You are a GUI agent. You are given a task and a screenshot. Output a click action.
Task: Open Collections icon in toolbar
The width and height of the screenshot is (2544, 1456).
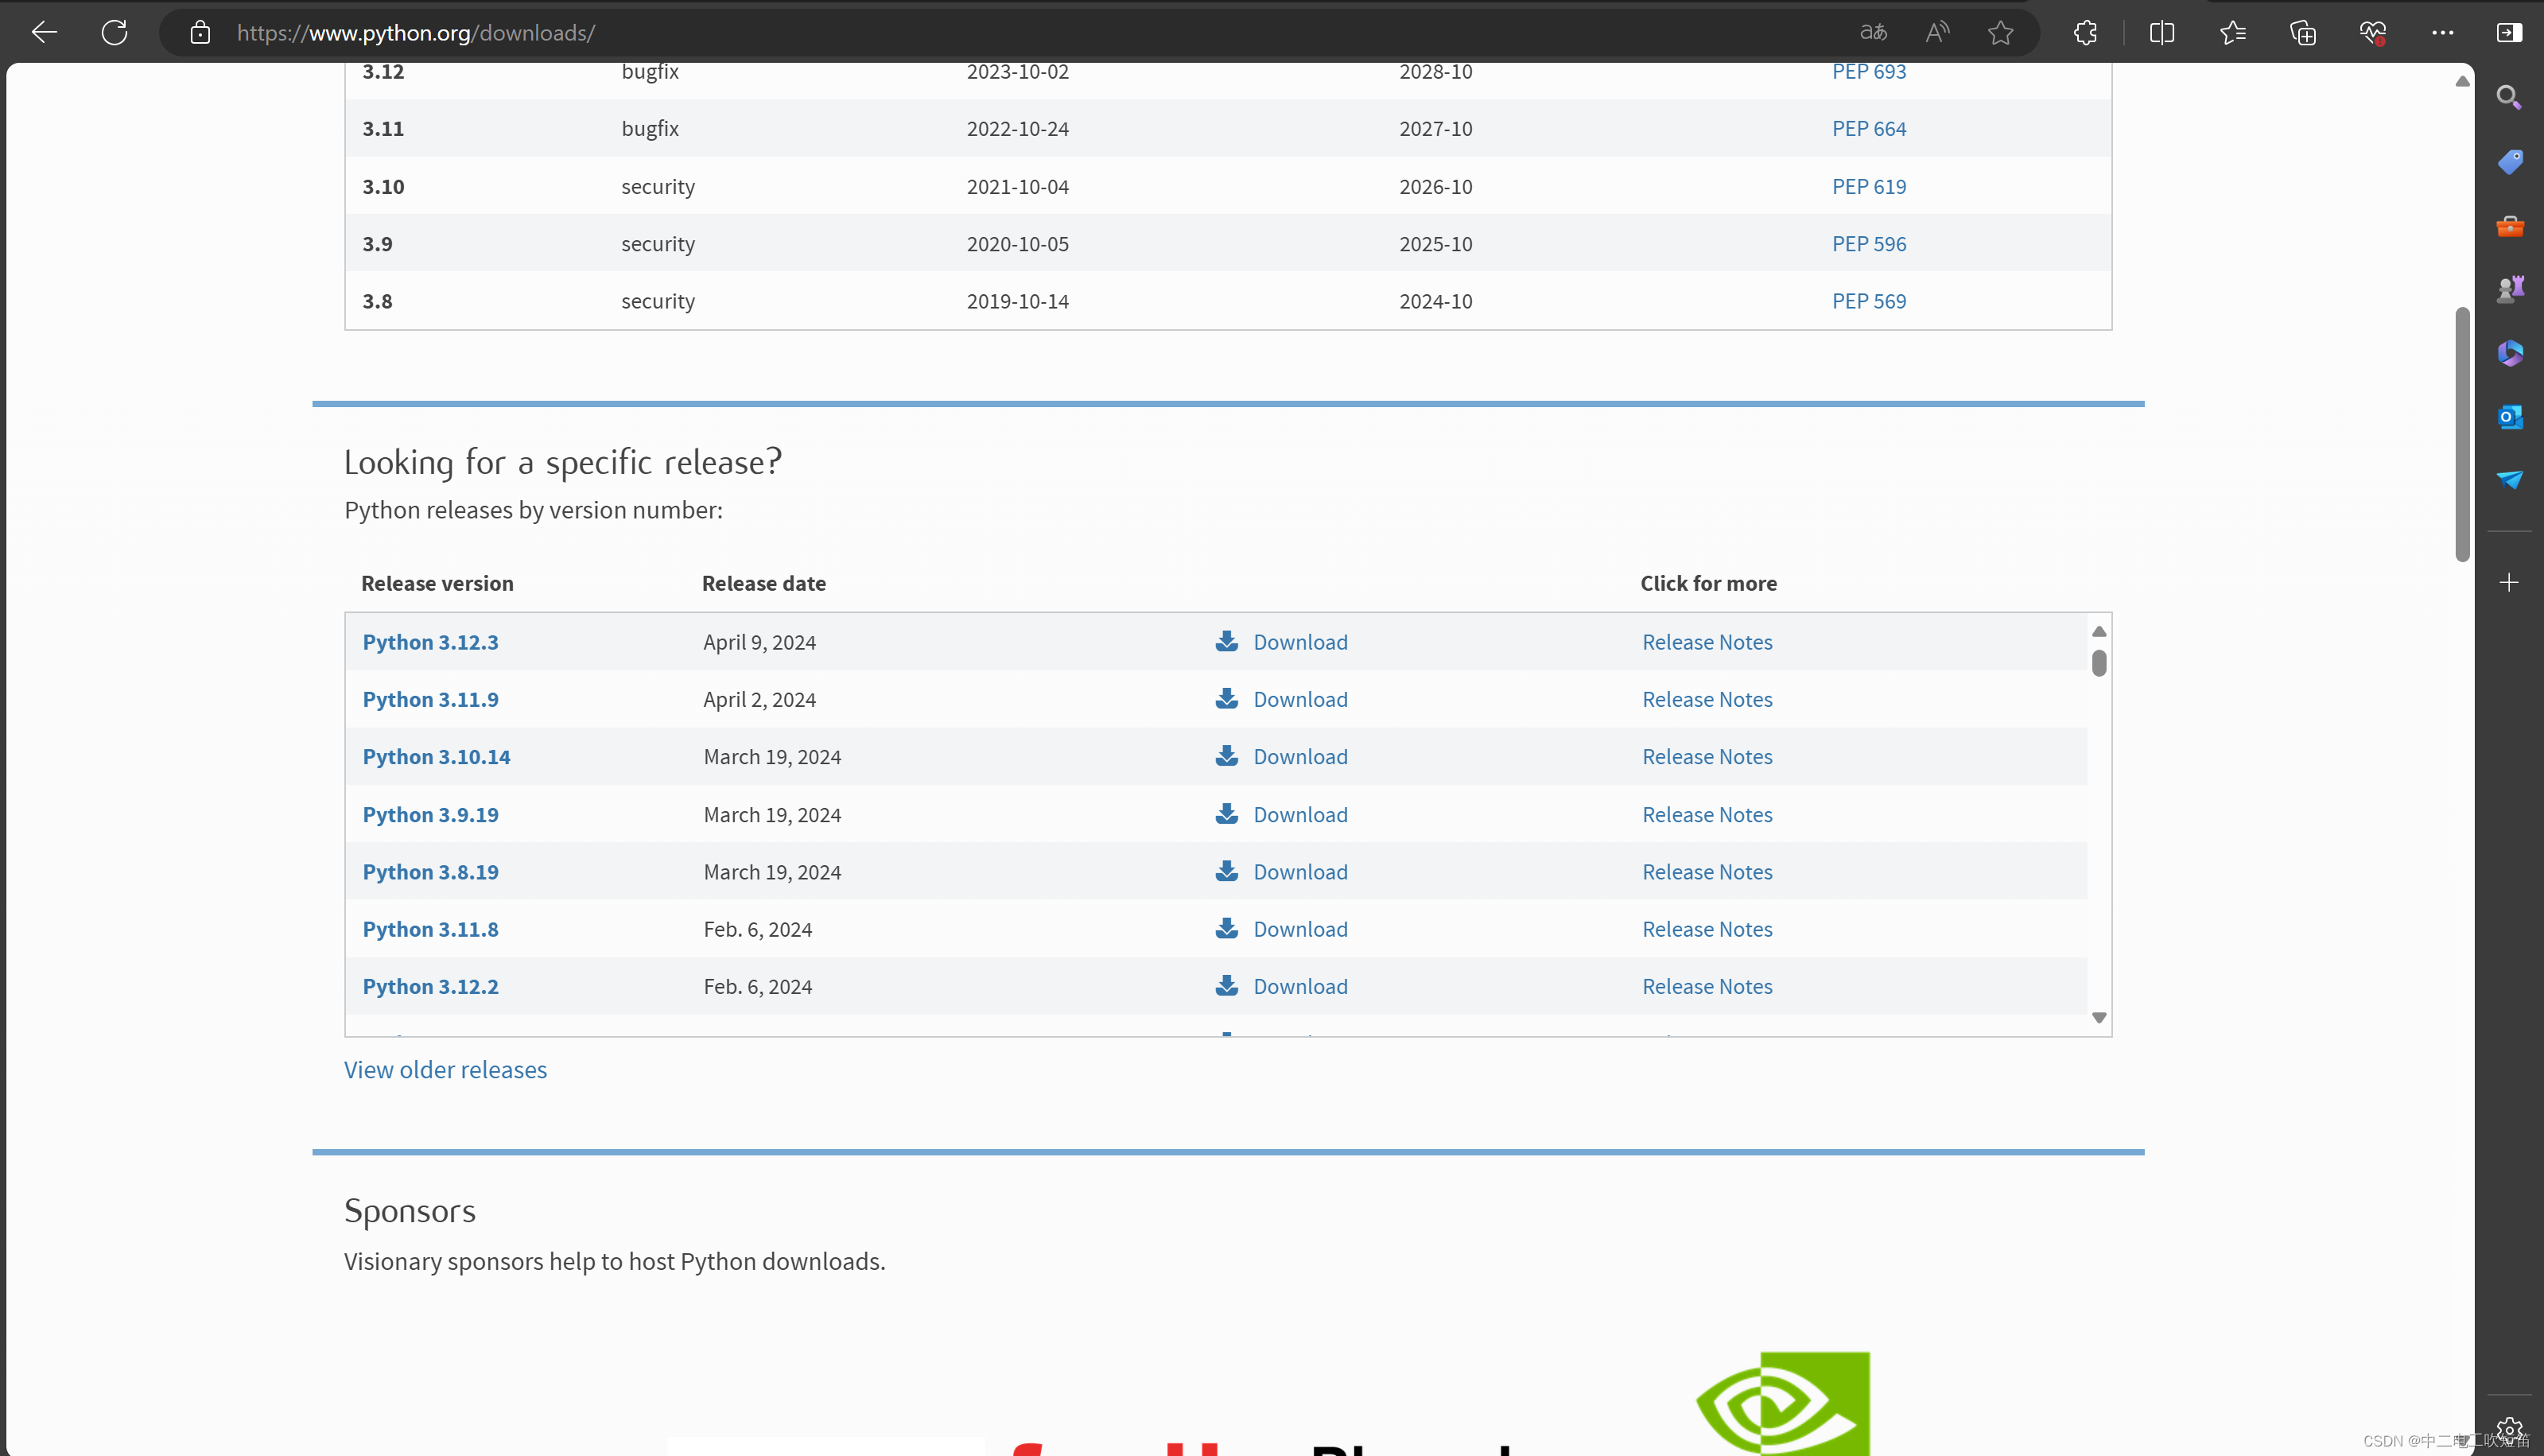pos(2302,32)
